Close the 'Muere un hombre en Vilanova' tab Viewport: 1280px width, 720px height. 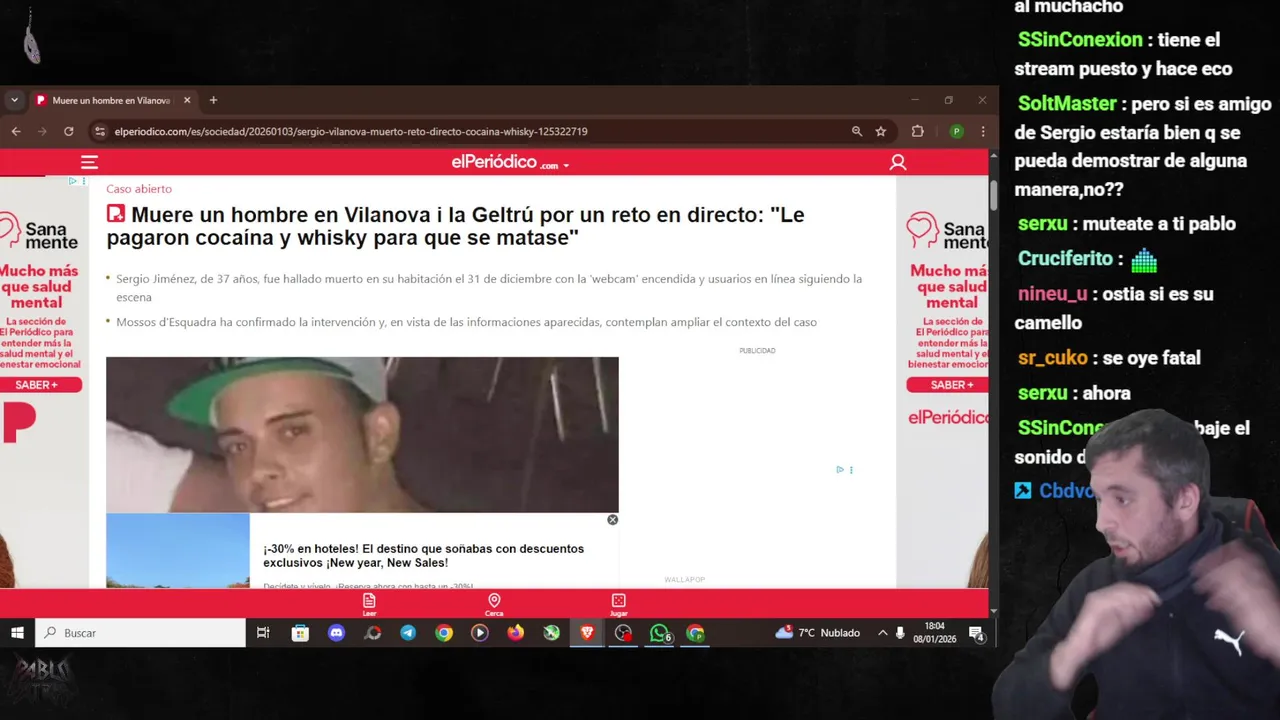(186, 100)
